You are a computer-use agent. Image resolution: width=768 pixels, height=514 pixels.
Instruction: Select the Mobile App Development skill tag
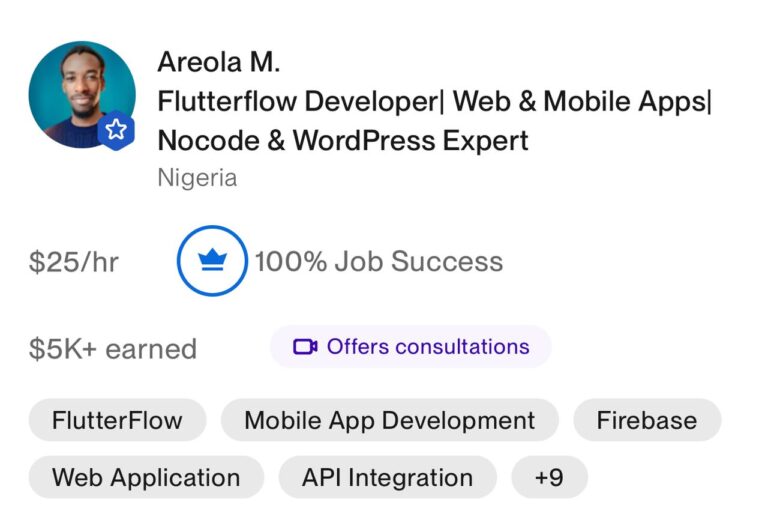coord(390,420)
